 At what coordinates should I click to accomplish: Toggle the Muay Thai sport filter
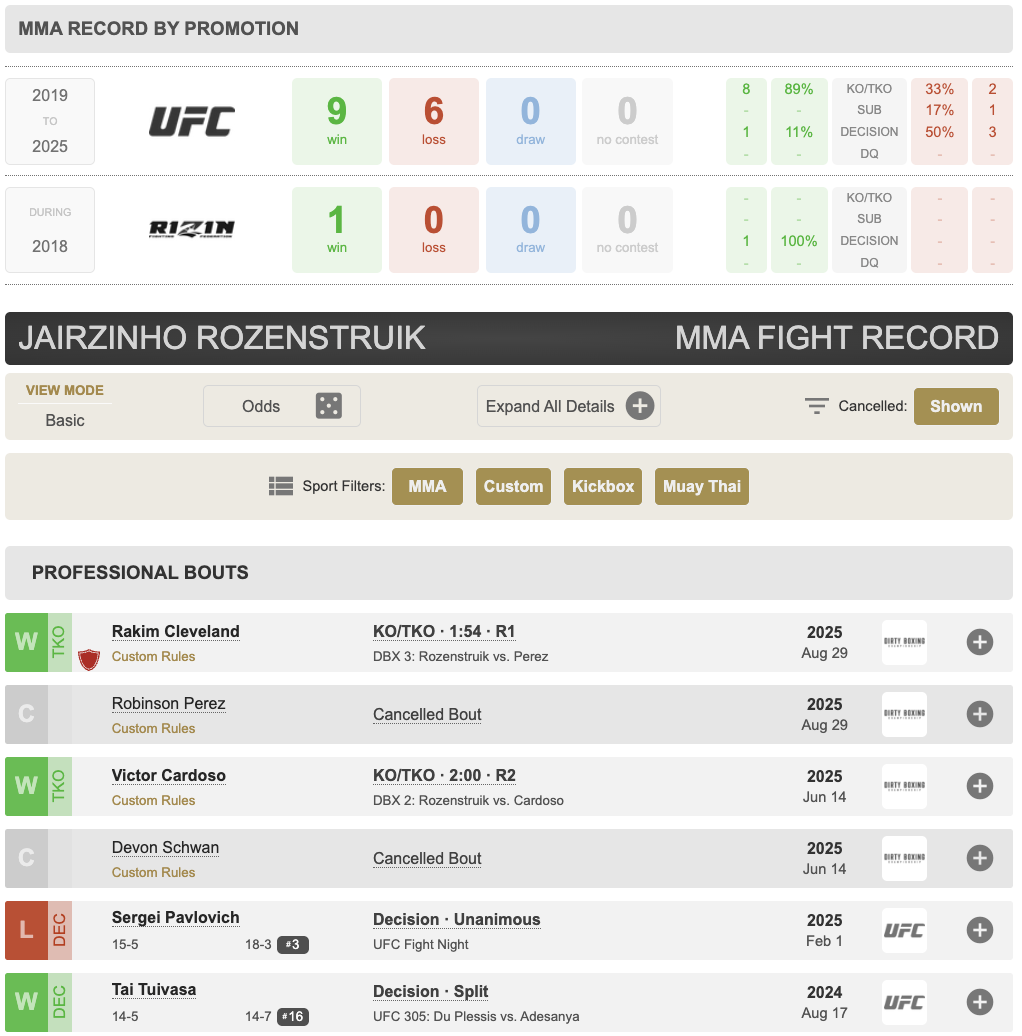701,487
